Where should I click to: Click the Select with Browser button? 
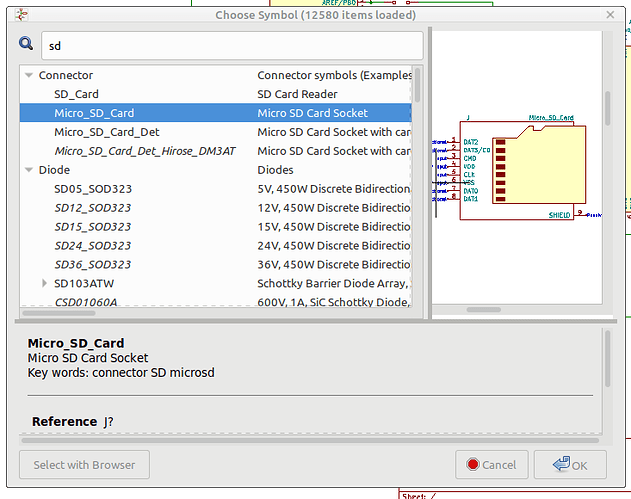pyautogui.click(x=85, y=465)
